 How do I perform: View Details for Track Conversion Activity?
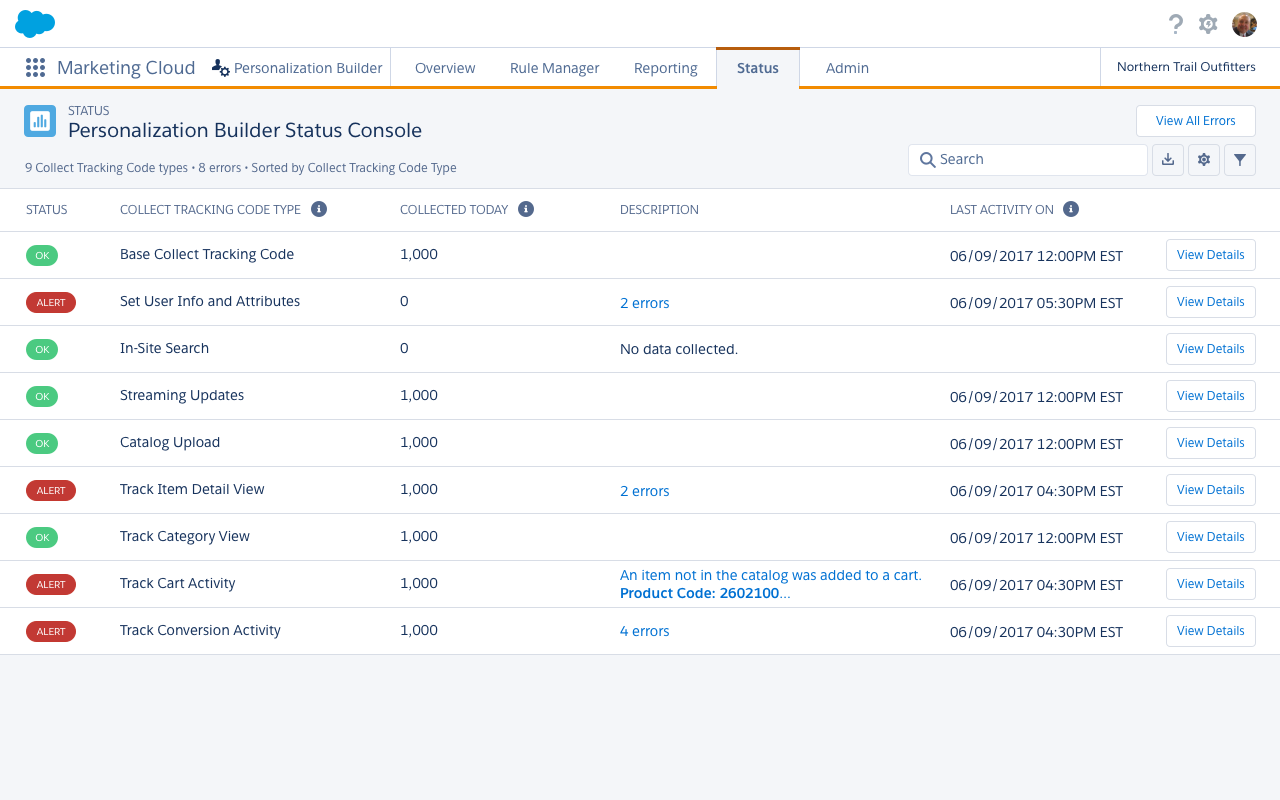point(1211,631)
